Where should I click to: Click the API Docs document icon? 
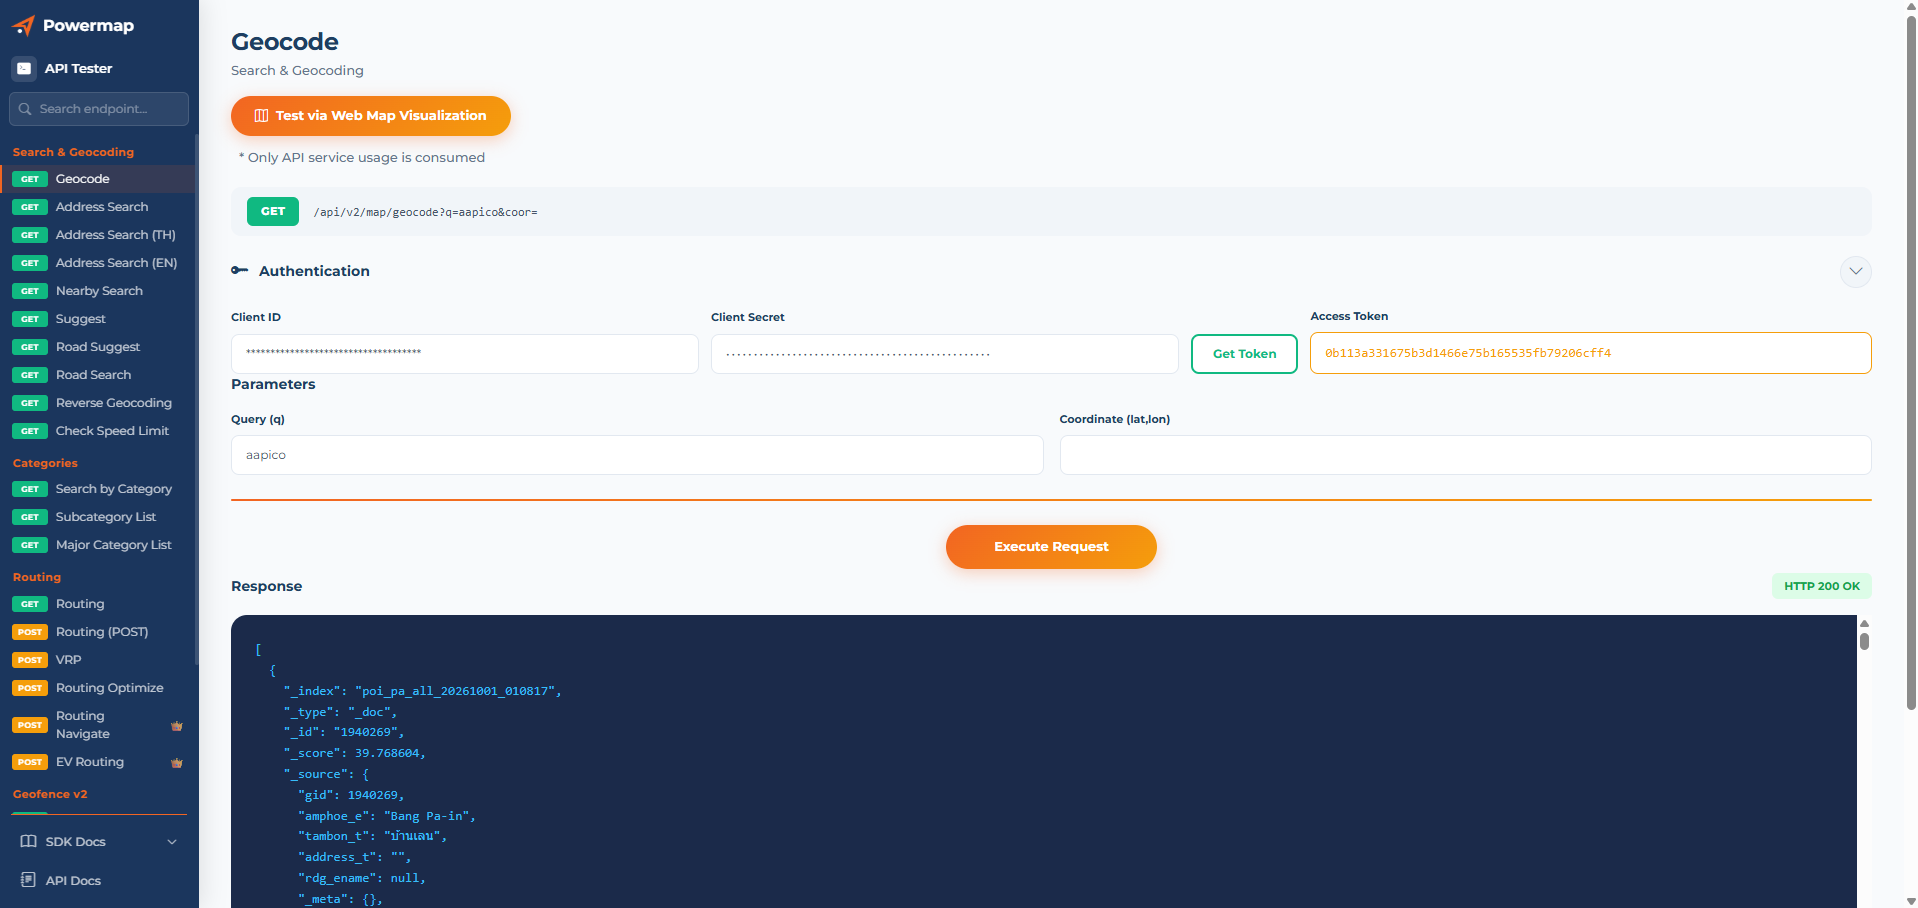tap(29, 880)
